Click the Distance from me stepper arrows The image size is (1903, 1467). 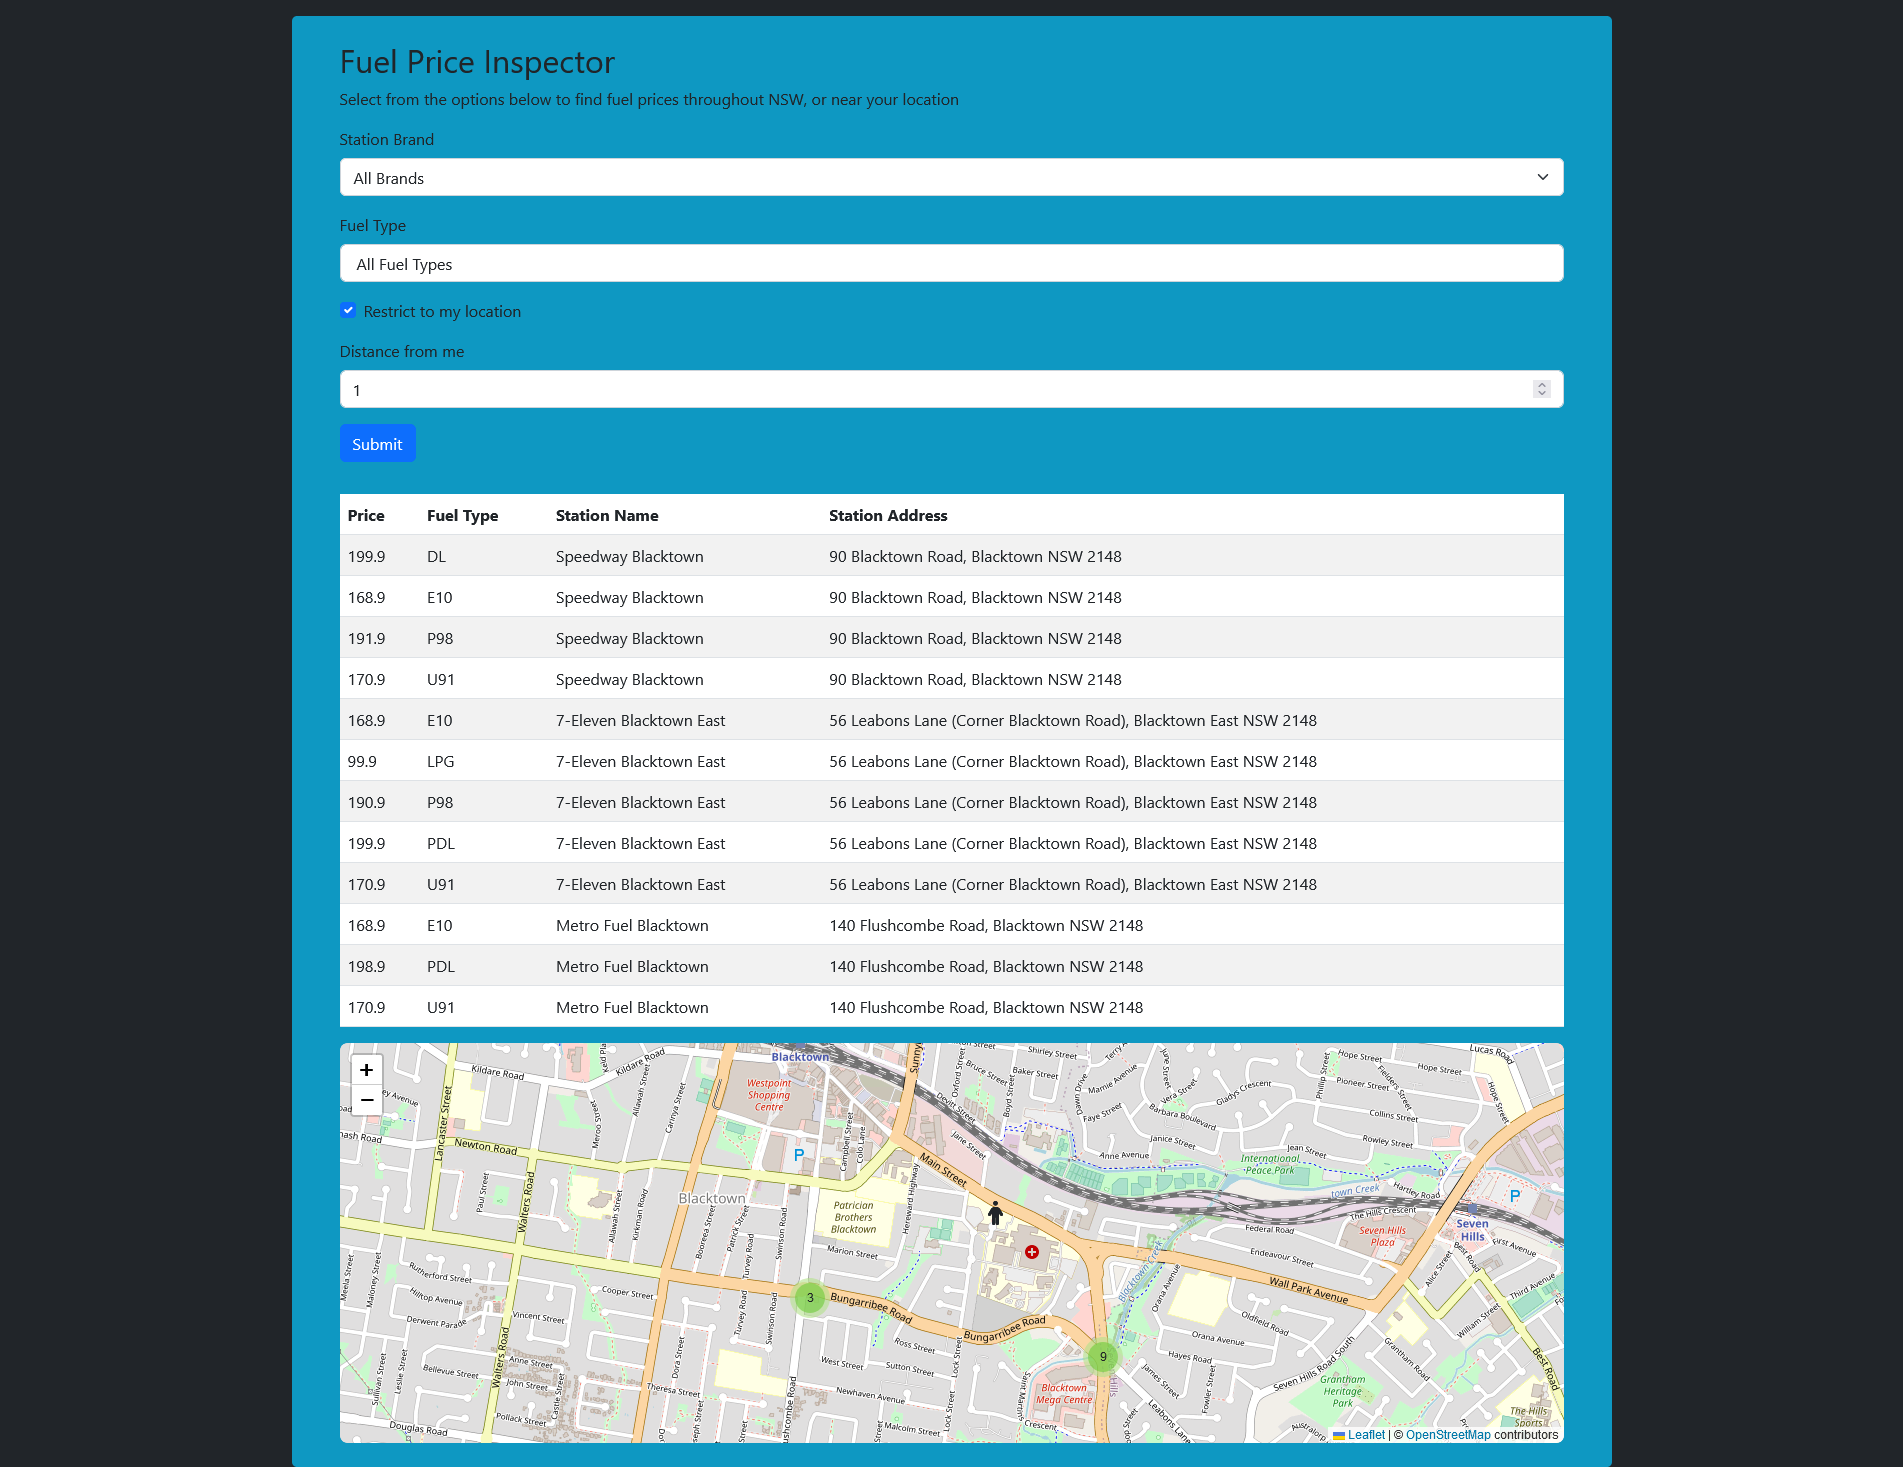click(x=1541, y=390)
